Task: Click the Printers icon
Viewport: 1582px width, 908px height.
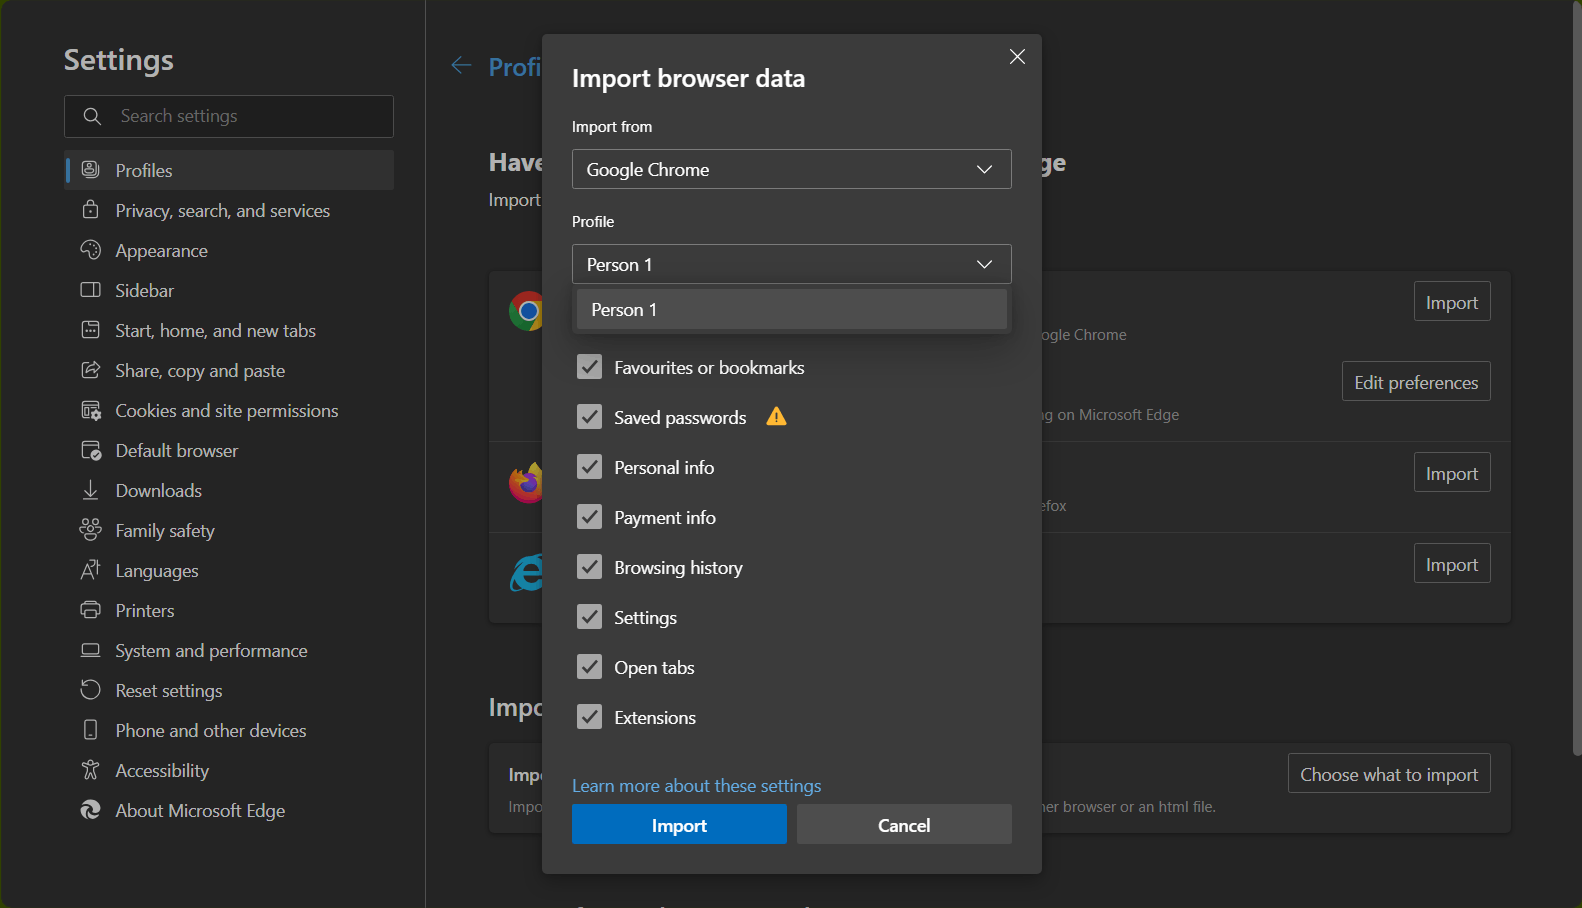Action: click(90, 610)
